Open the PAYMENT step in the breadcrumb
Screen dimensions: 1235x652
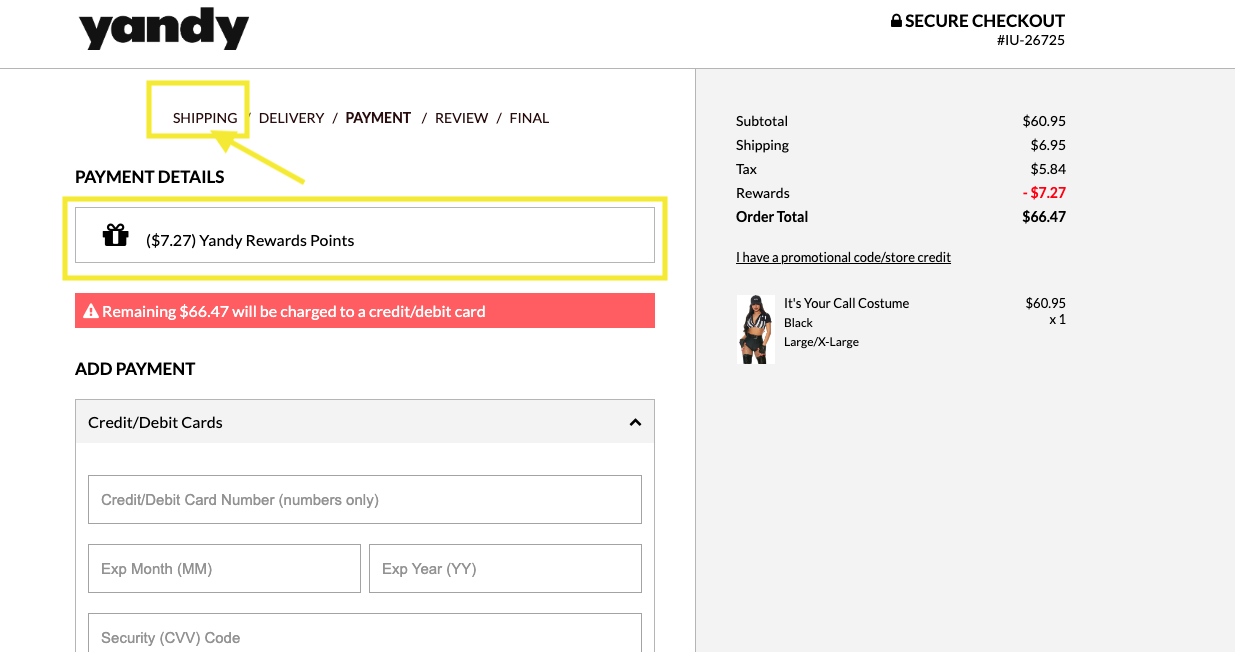pos(378,117)
